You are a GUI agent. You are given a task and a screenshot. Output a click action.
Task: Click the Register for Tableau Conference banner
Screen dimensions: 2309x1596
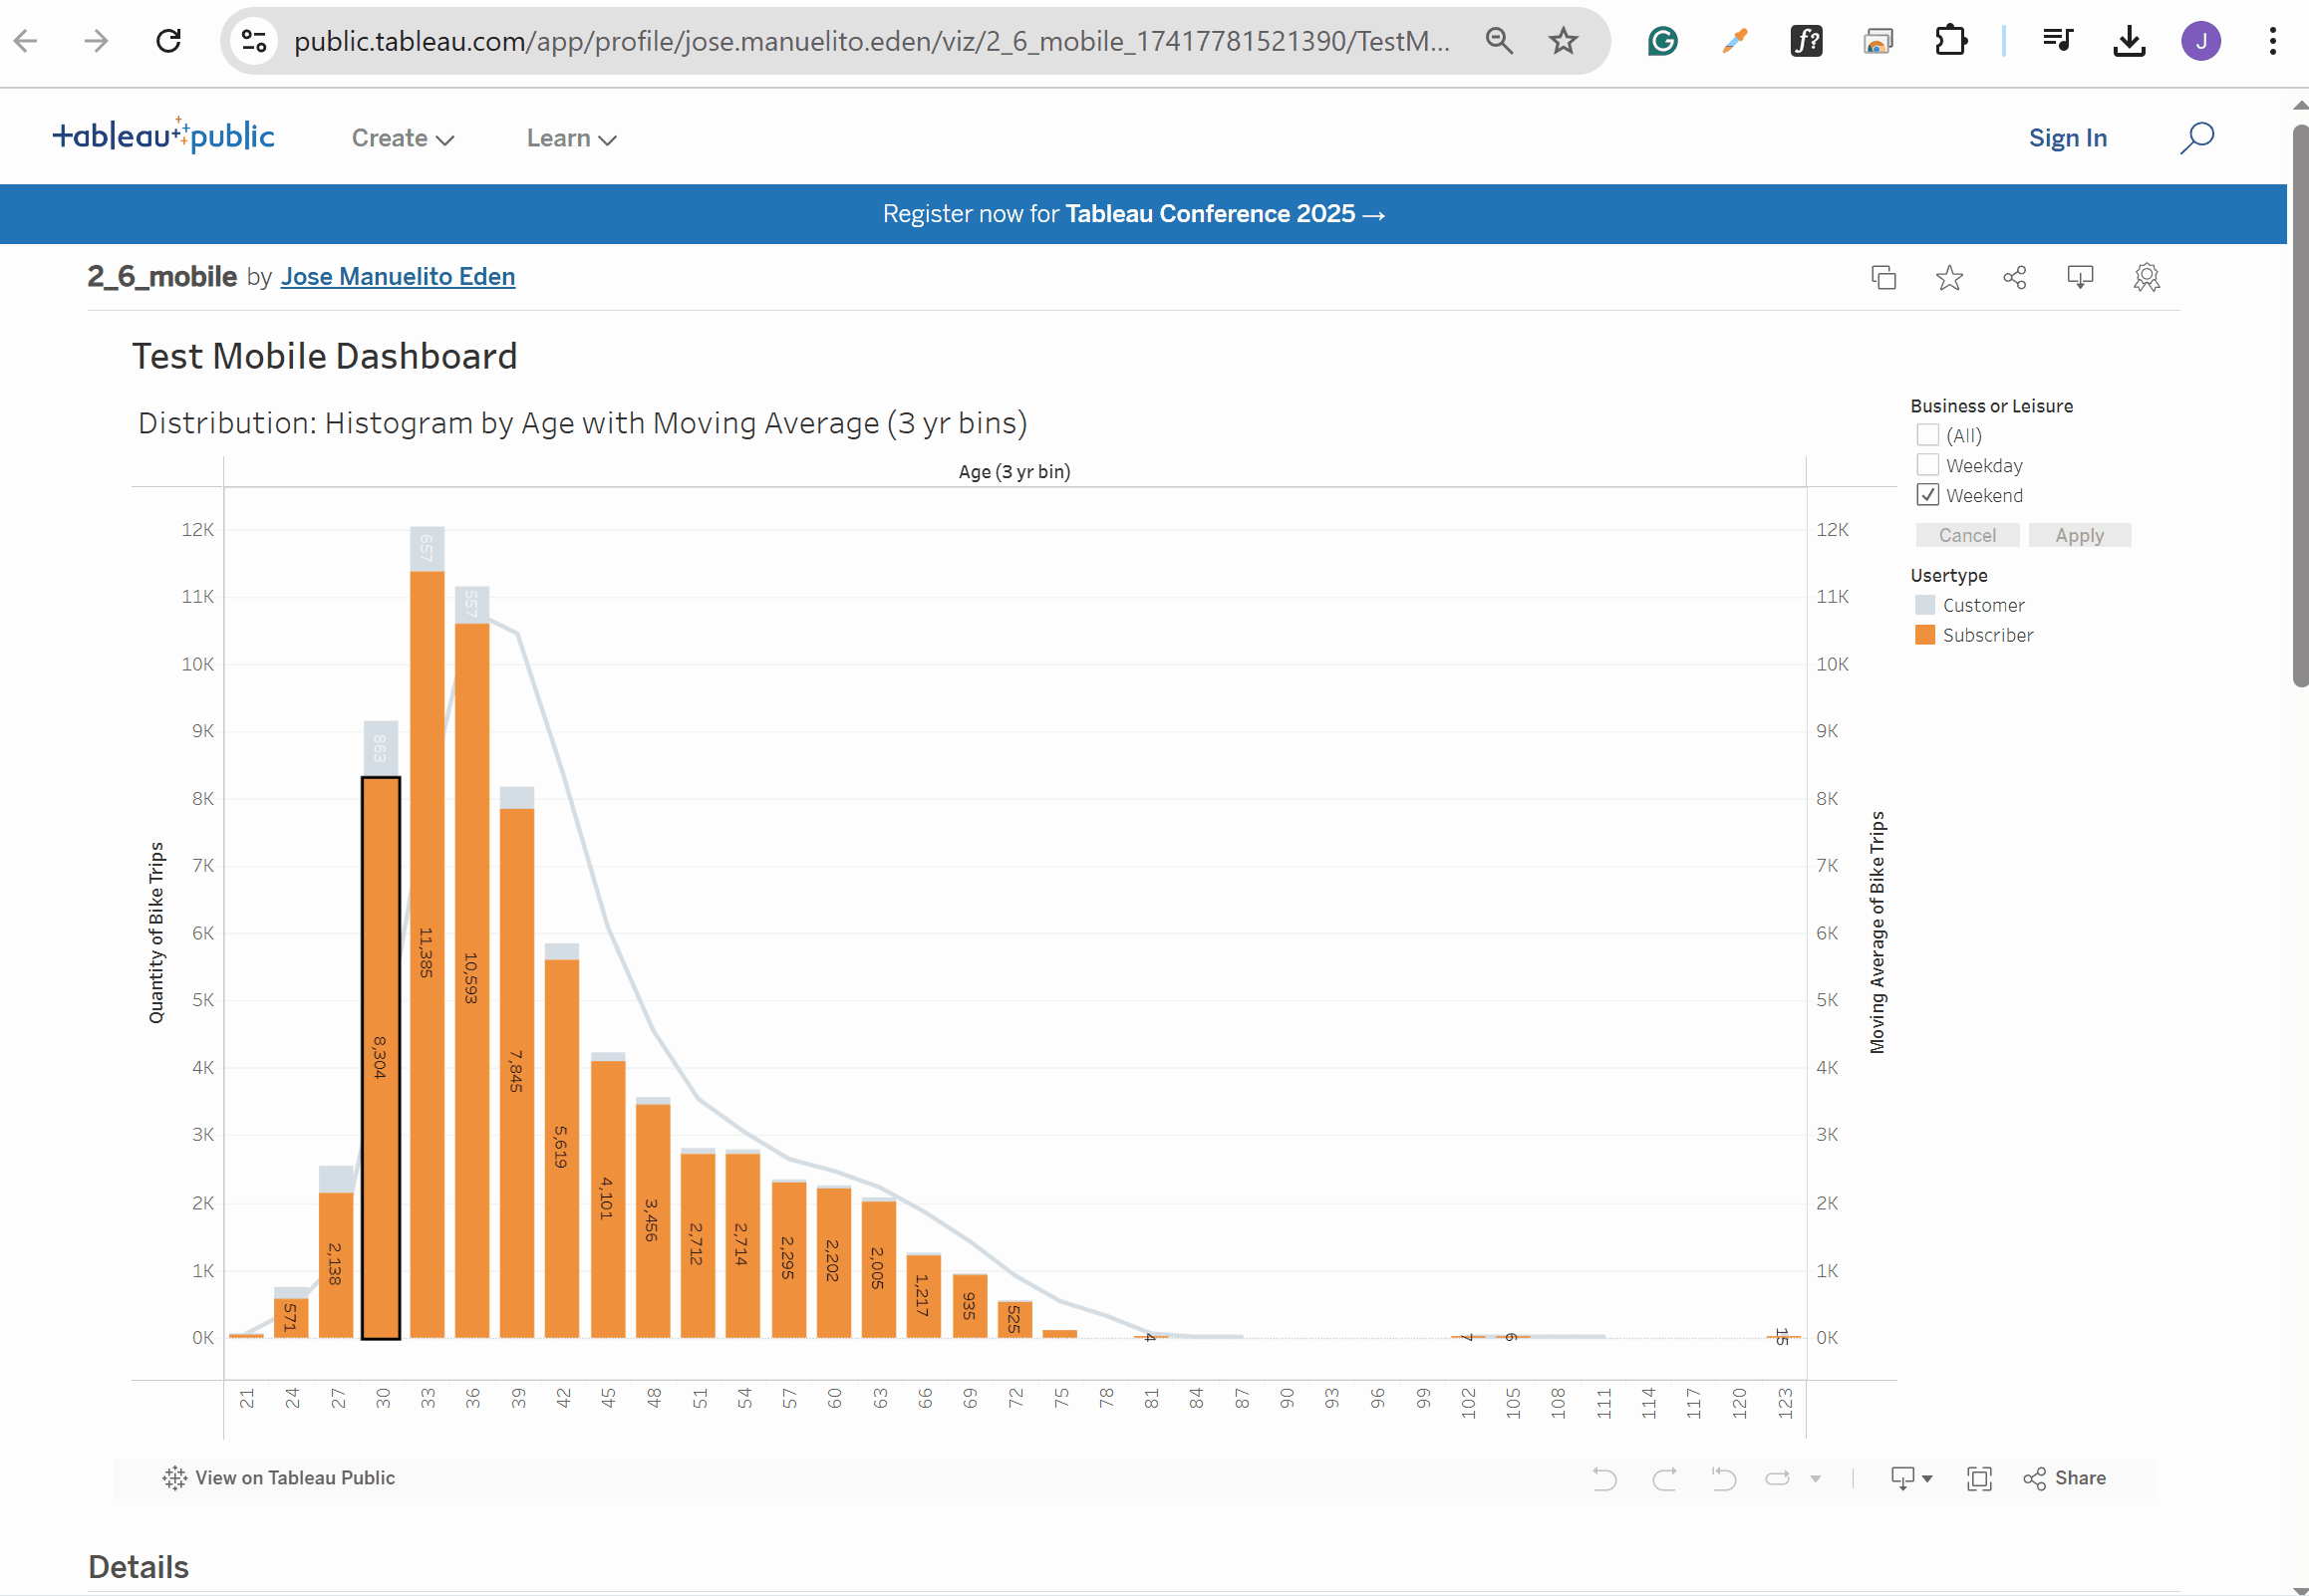click(1133, 214)
